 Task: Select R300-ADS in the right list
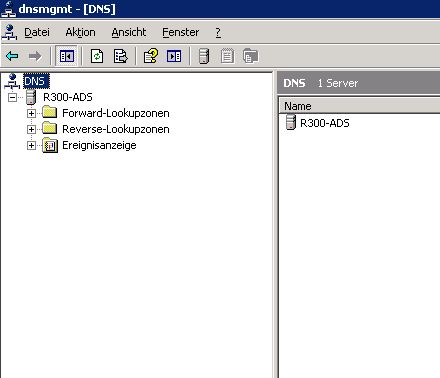click(x=325, y=123)
